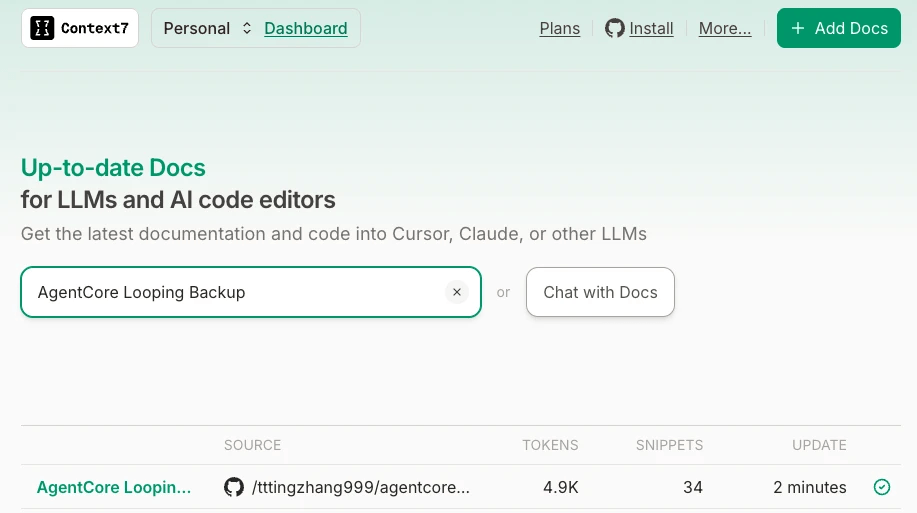Open the Install link
Screen dimensions: 917x513
point(651,28)
